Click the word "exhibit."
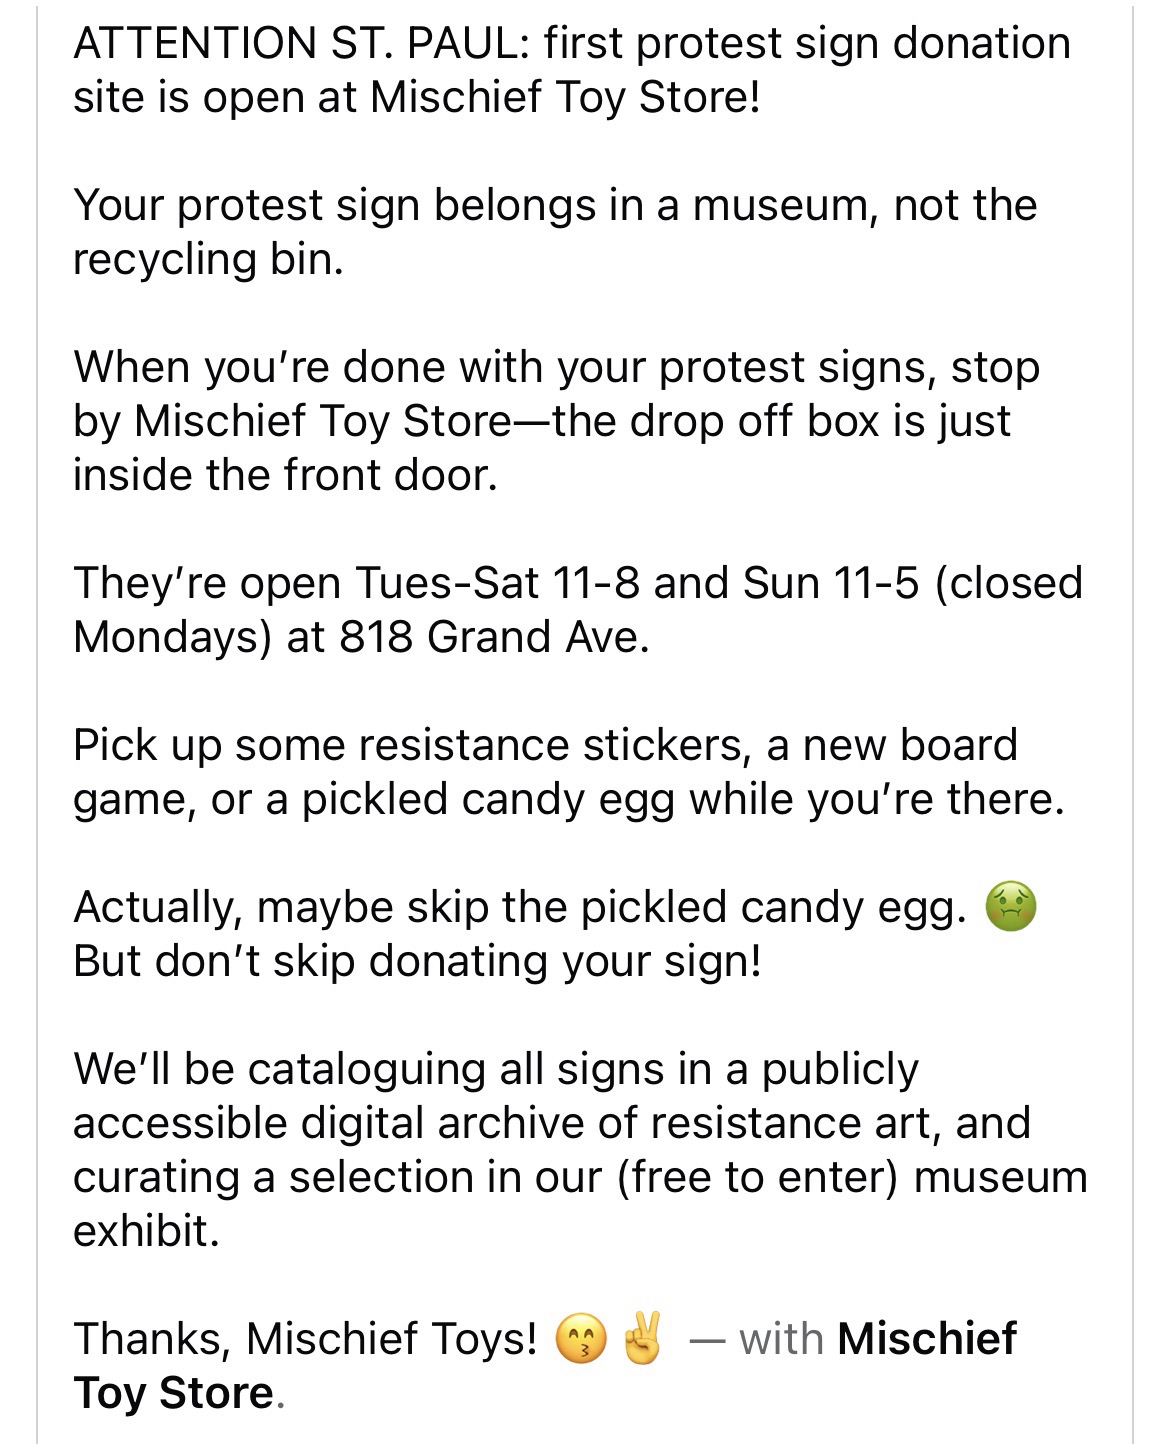The width and height of the screenshot is (1151, 1444). point(146,1231)
